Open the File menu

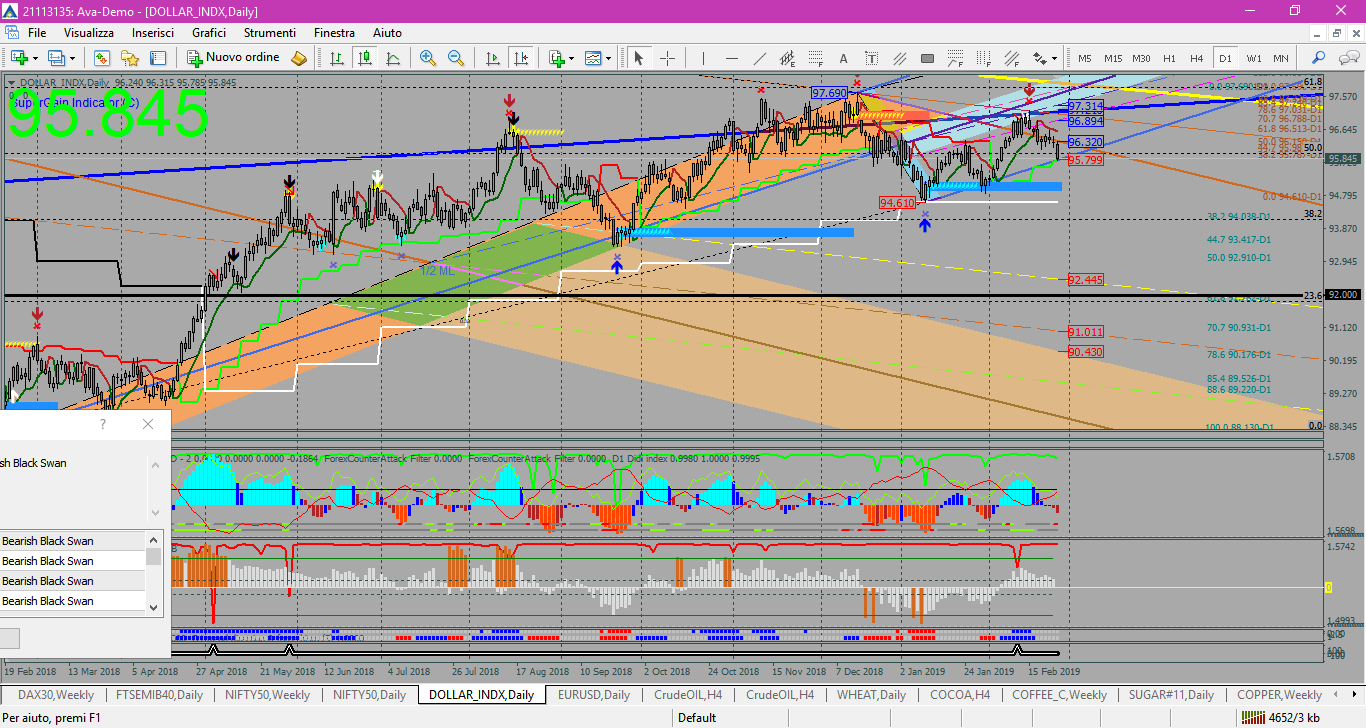pos(37,33)
